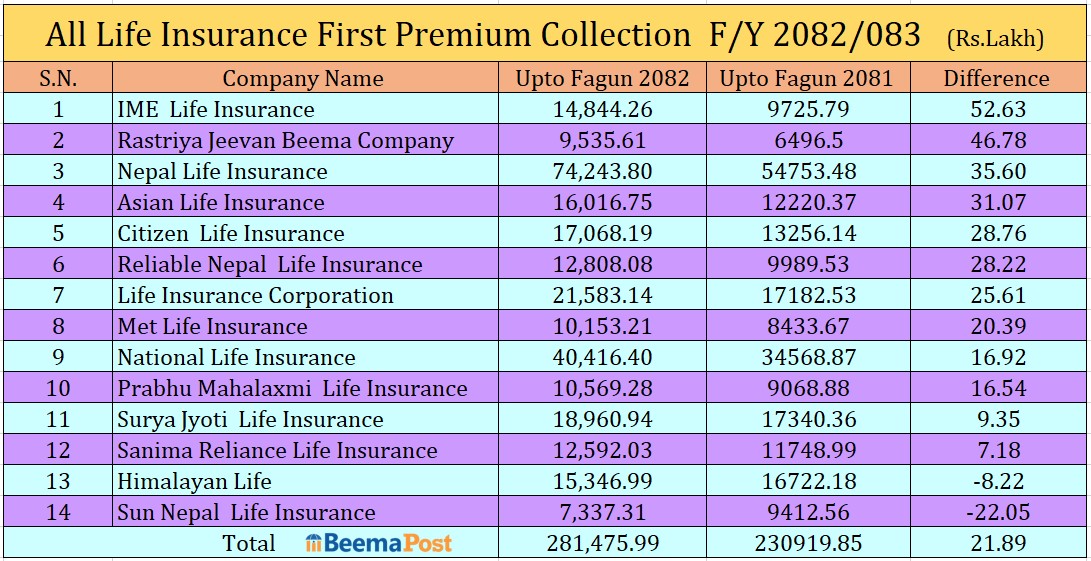This screenshot has height=561, width=1091.
Task: Click the BeemaPost logo in the Total row
Action: [x=379, y=543]
